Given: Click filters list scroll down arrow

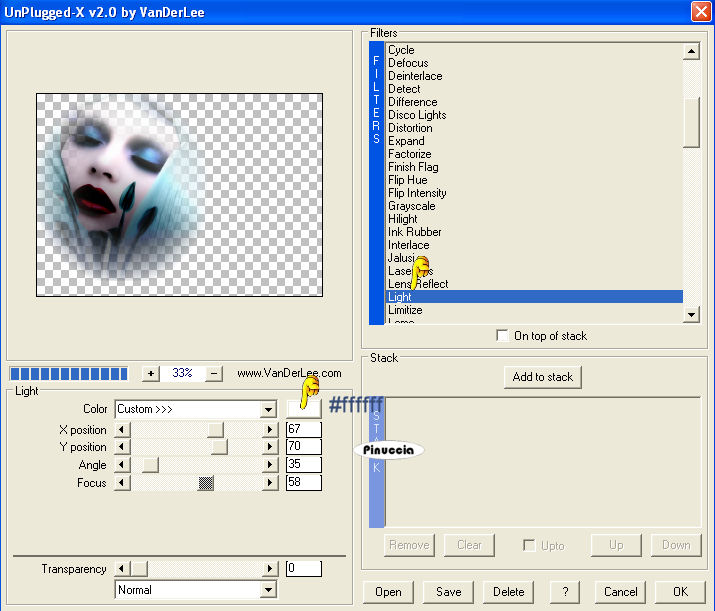Looking at the screenshot, I should coord(691,315).
